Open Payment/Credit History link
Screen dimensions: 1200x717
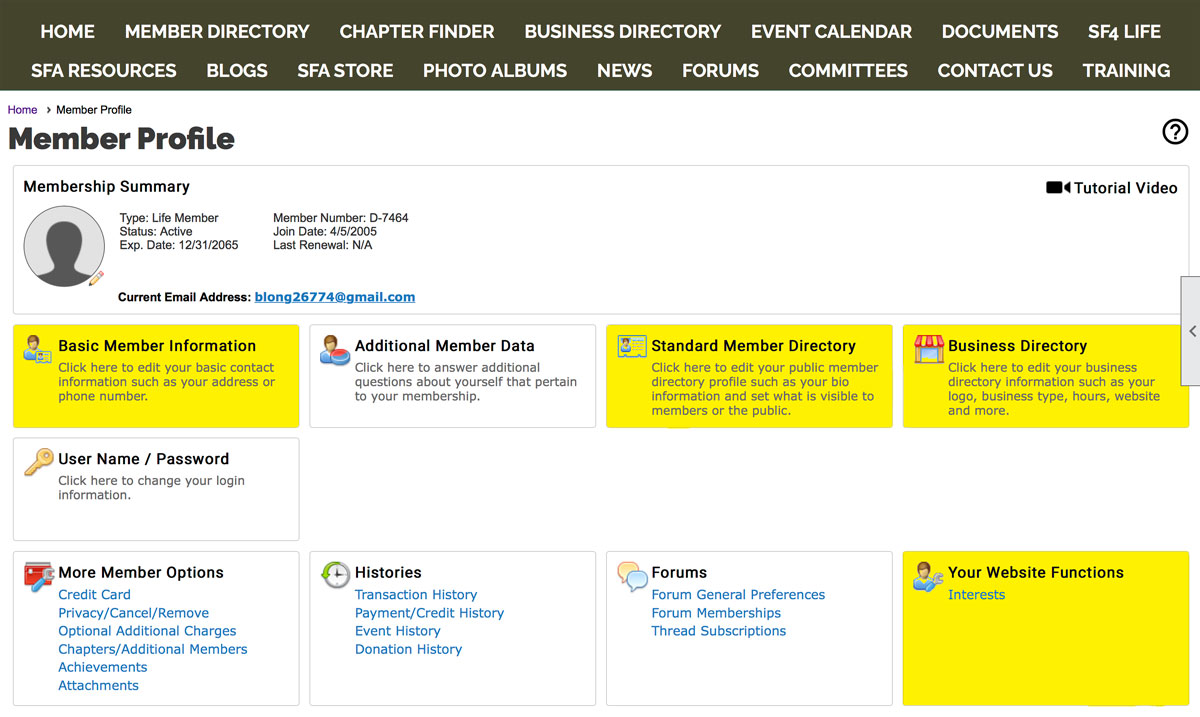430,613
